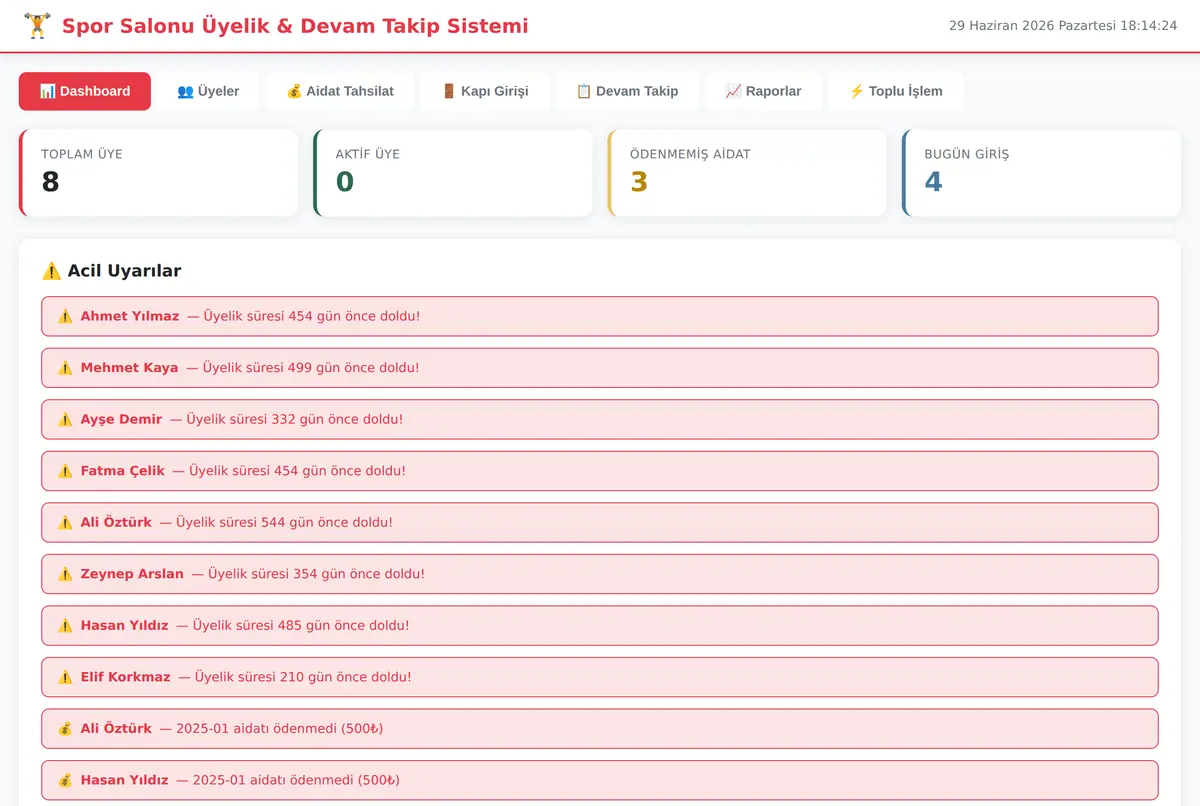
Task: Click the Spor Salonu system title
Action: click(x=295, y=26)
